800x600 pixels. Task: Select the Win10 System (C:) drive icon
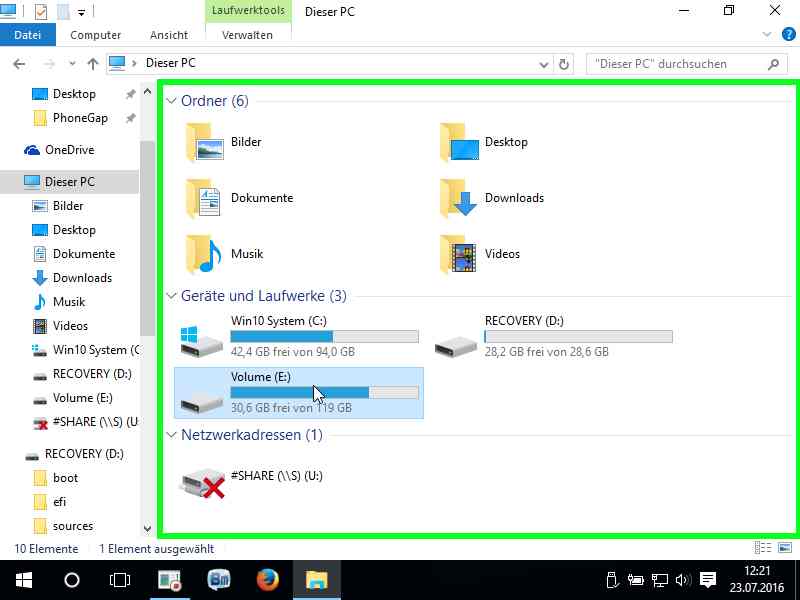pos(202,341)
